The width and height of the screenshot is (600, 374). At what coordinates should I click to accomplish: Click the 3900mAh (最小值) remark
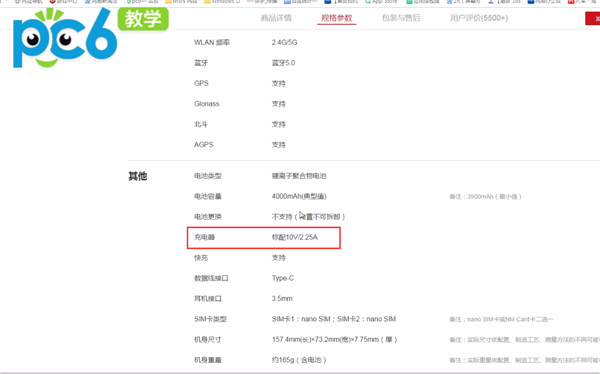pyautogui.click(x=485, y=197)
